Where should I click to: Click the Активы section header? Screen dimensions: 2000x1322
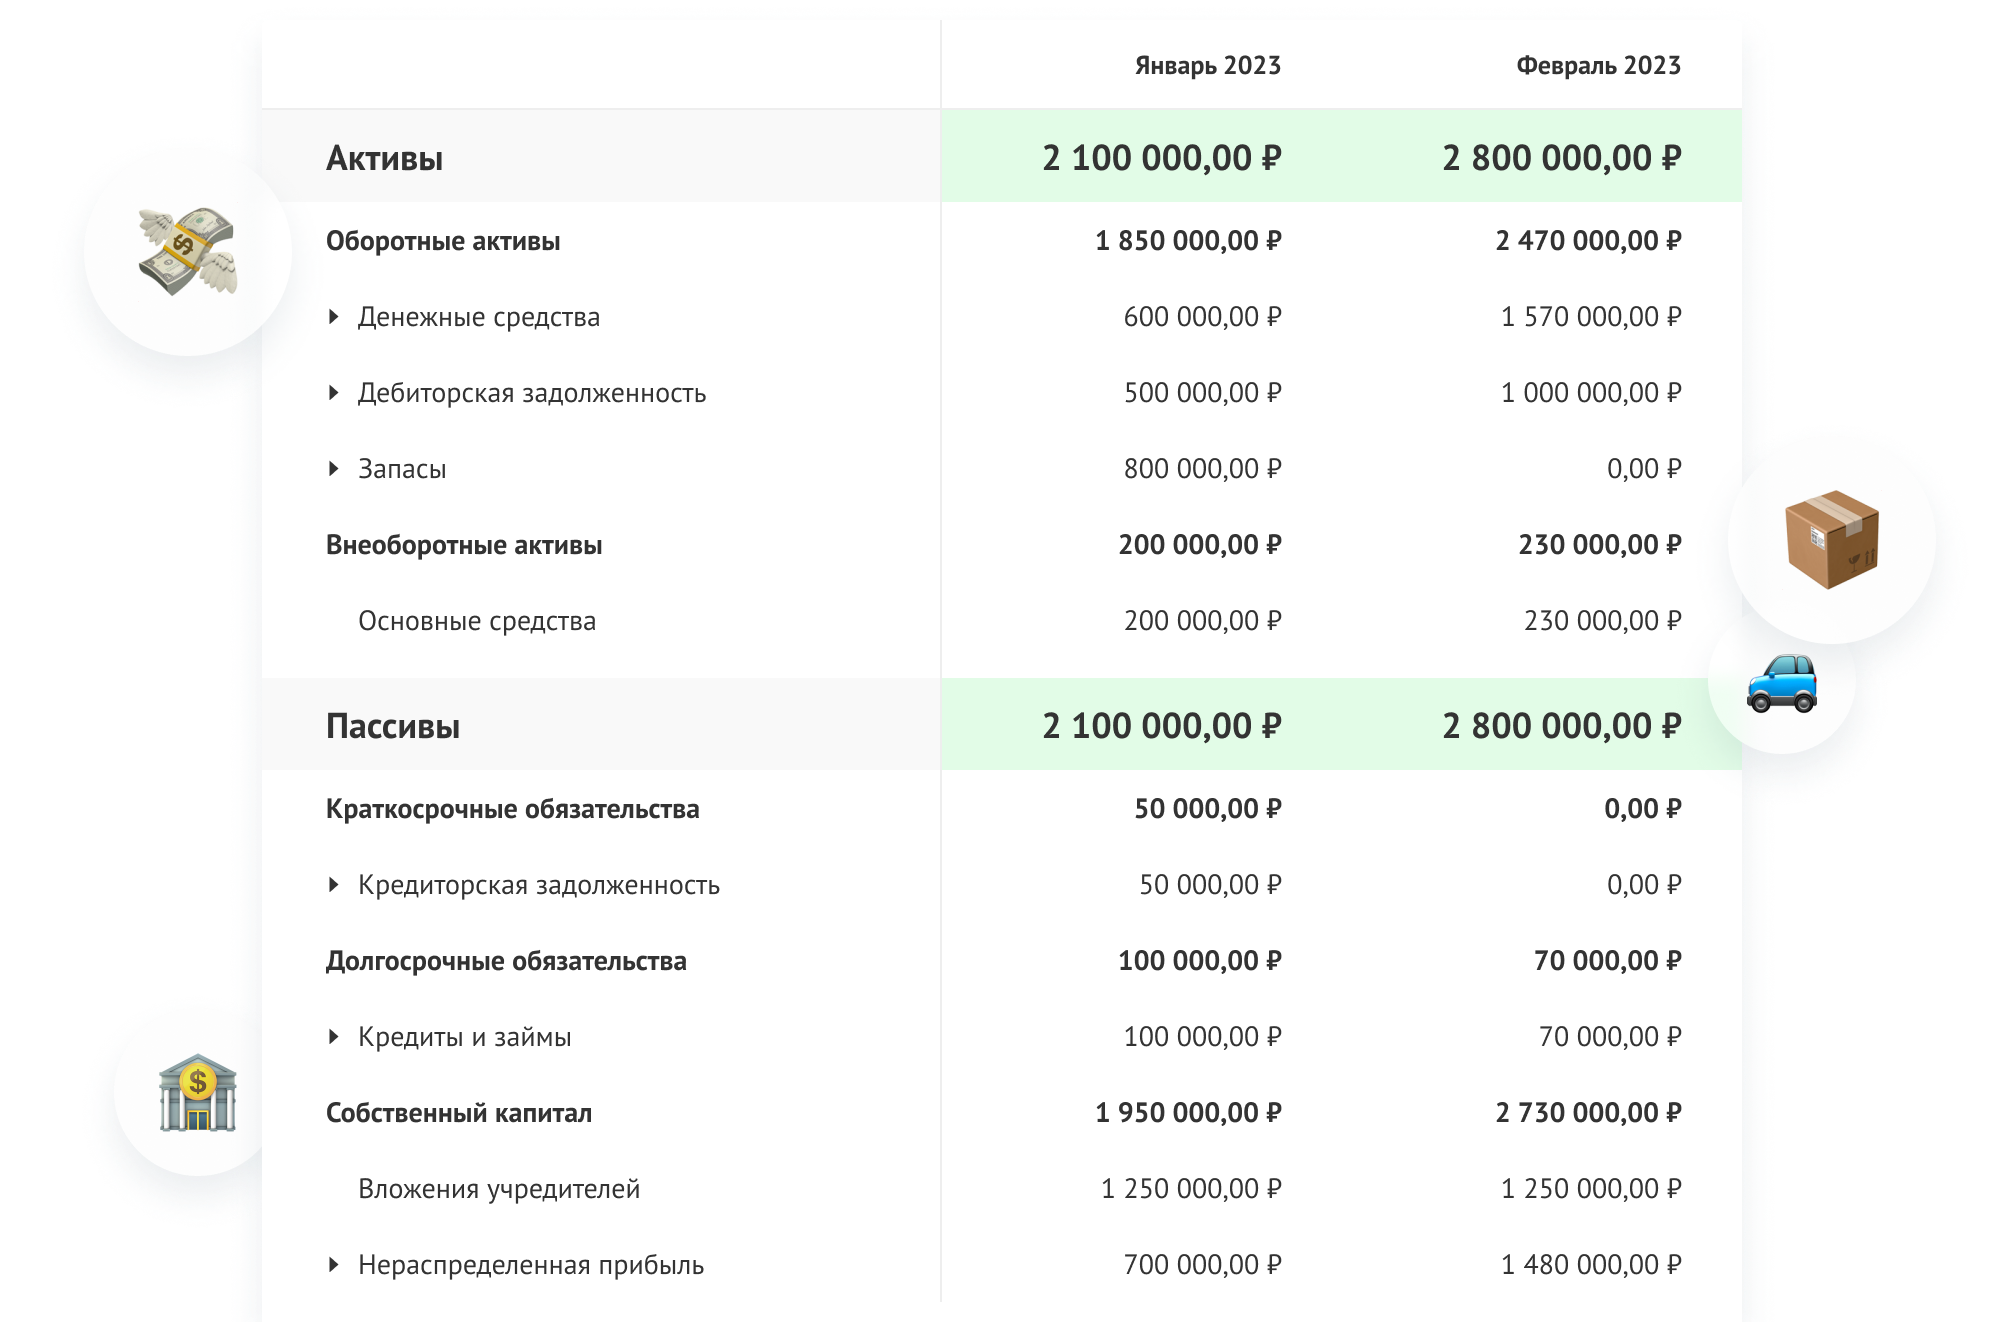[x=384, y=158]
